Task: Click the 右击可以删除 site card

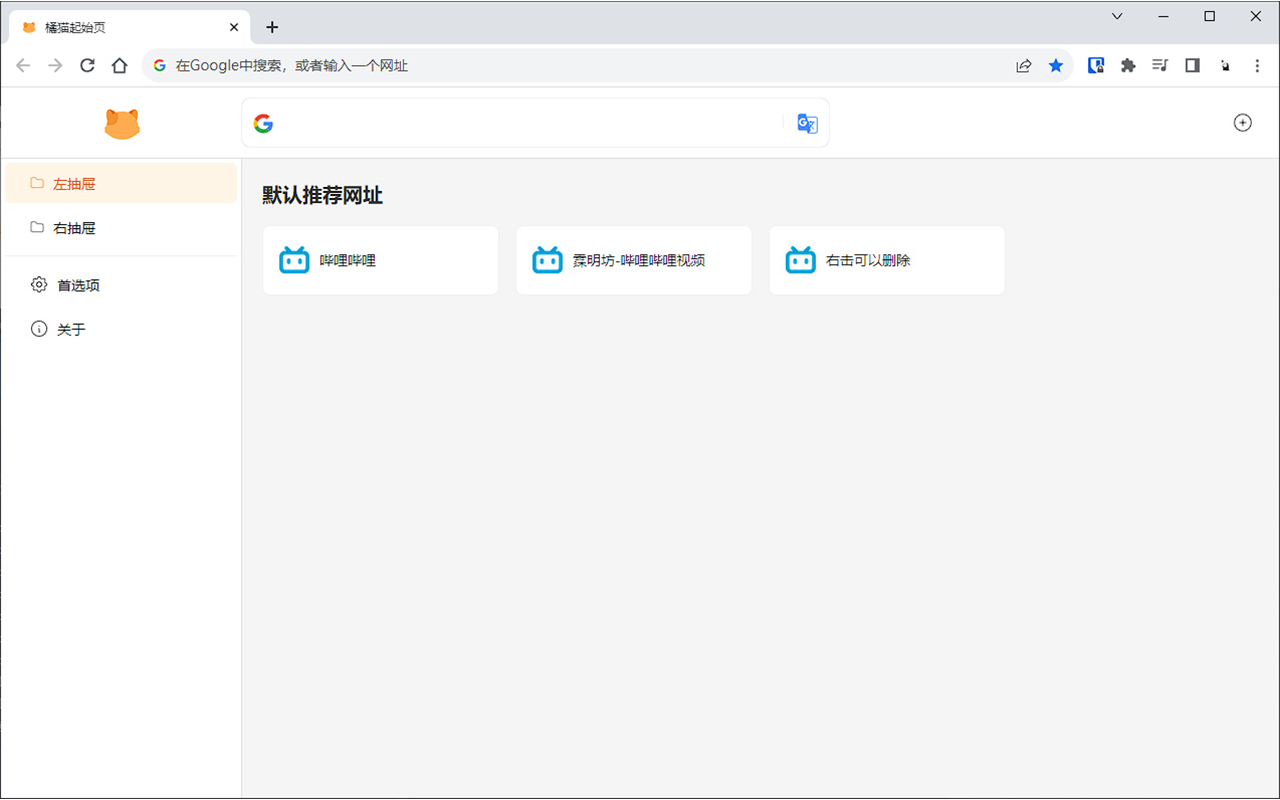Action: click(886, 259)
